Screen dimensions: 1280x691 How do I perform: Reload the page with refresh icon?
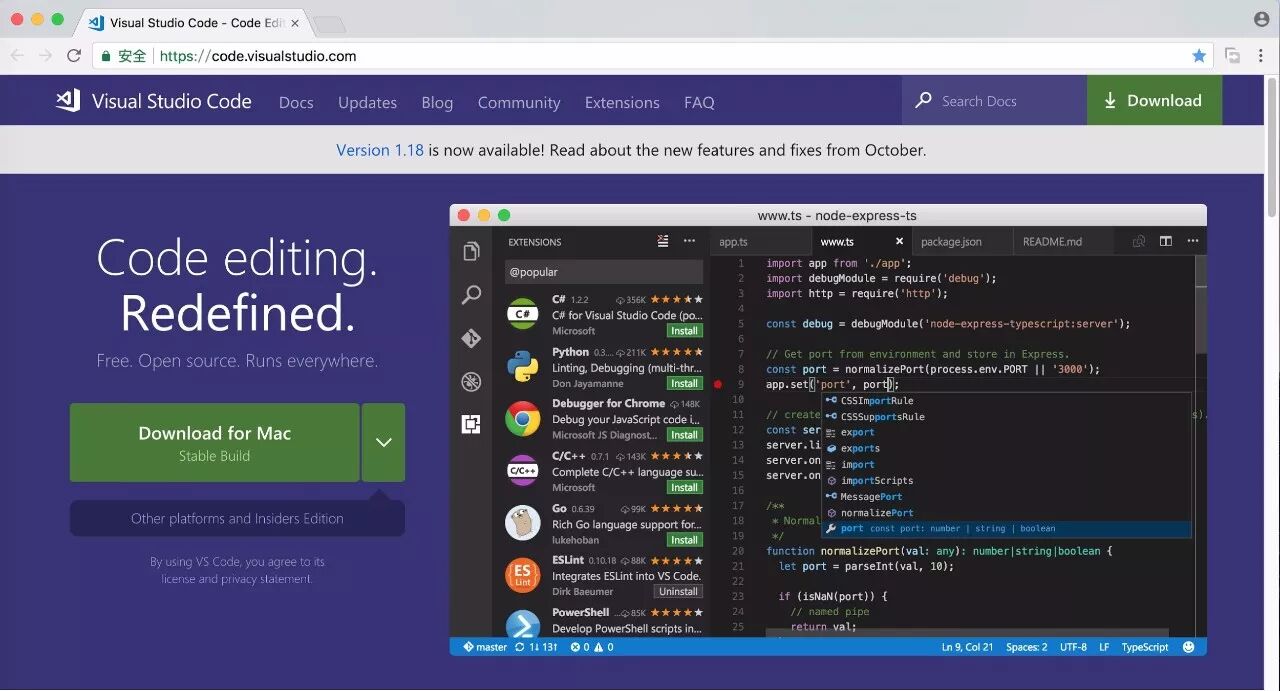(x=74, y=56)
